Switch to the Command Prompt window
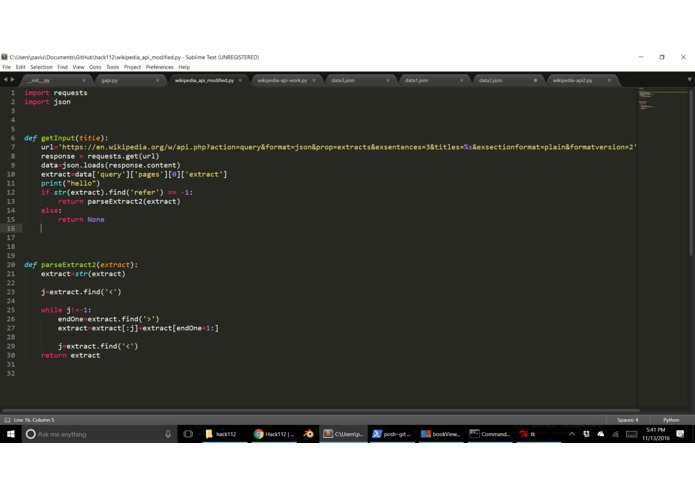The height and width of the screenshot is (494, 695). [489, 434]
